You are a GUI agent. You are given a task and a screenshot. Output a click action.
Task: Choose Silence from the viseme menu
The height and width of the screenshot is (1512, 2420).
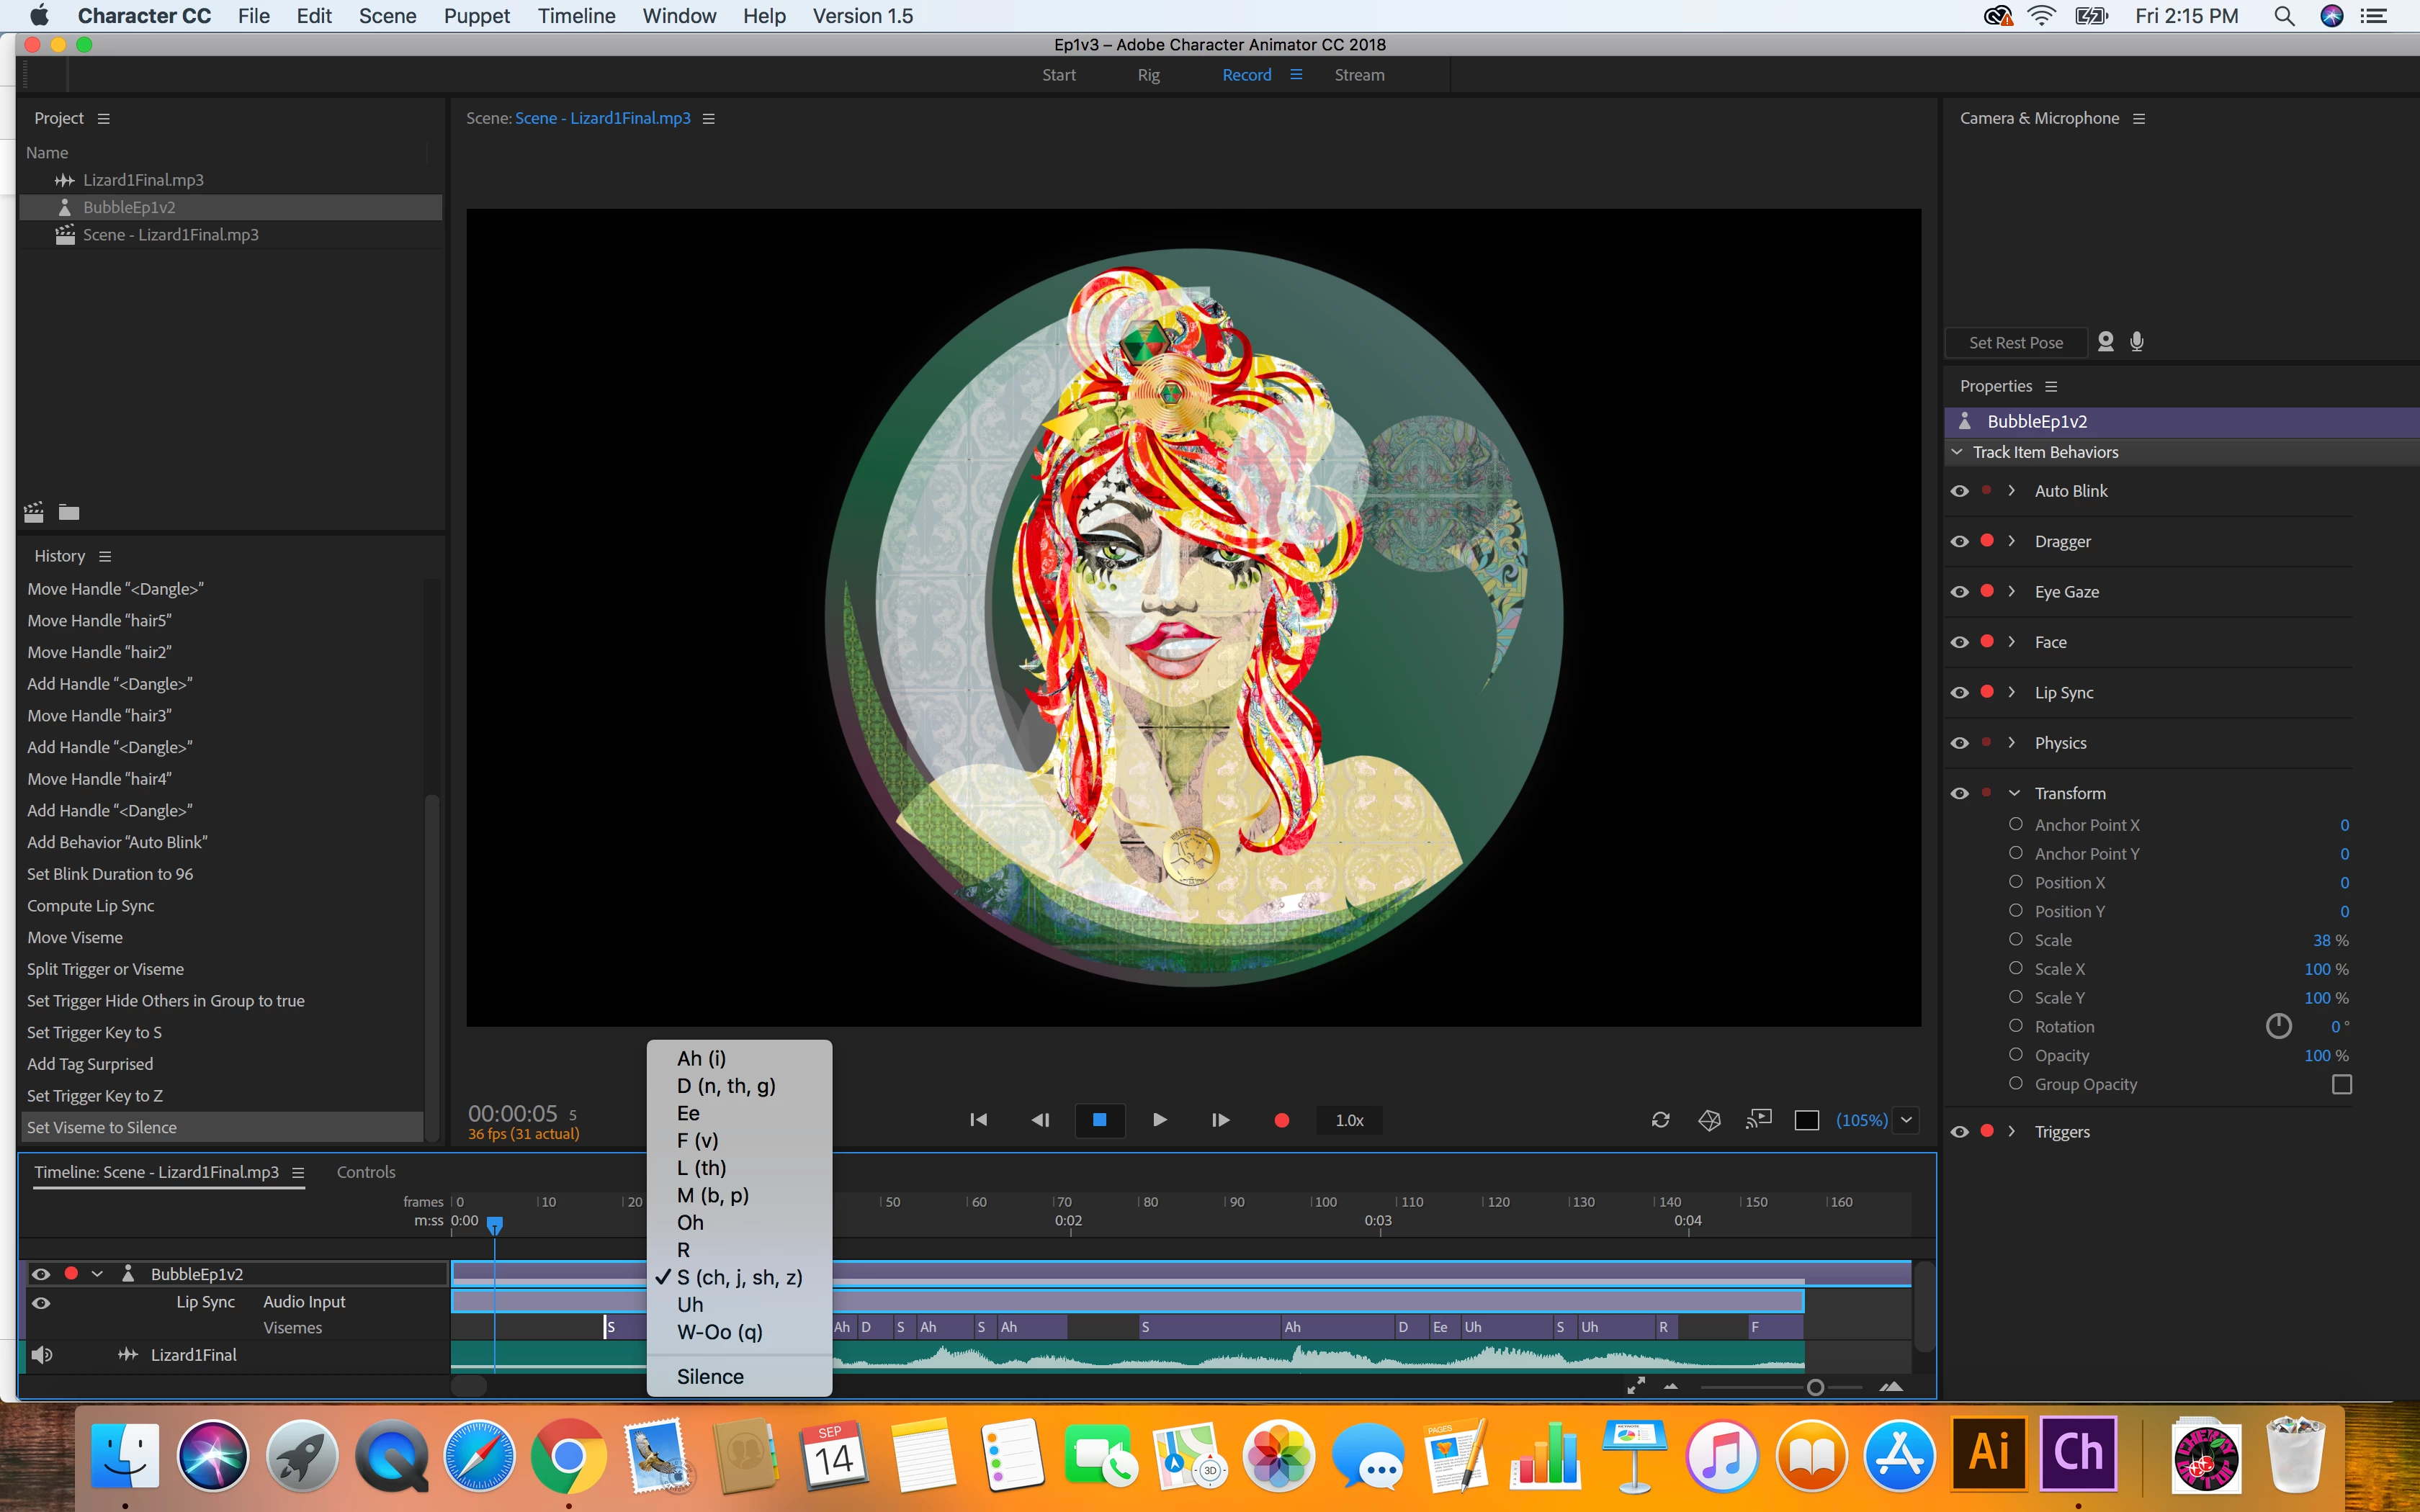710,1376
